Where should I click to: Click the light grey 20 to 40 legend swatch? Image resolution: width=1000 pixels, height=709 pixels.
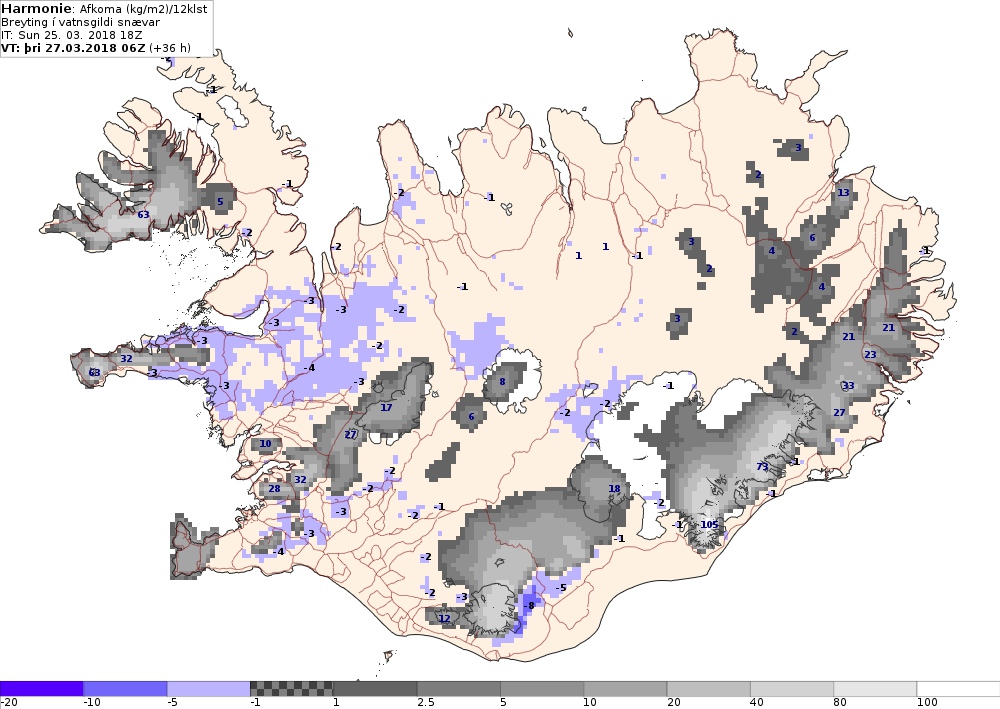pyautogui.click(x=709, y=689)
